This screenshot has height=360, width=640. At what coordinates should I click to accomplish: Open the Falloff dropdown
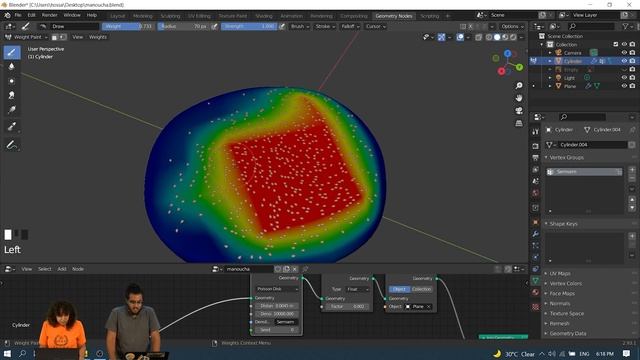(350, 26)
